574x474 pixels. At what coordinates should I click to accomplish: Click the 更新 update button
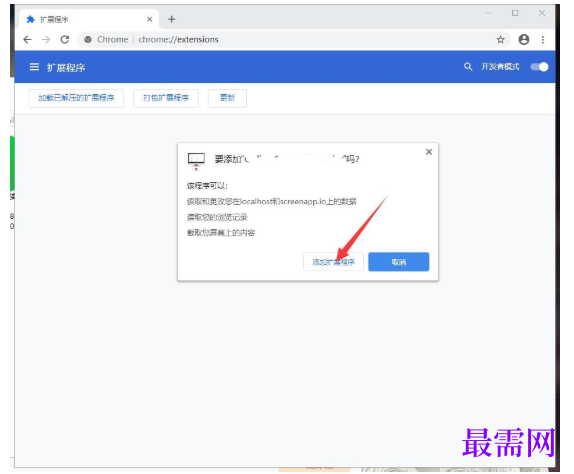pyautogui.click(x=227, y=98)
